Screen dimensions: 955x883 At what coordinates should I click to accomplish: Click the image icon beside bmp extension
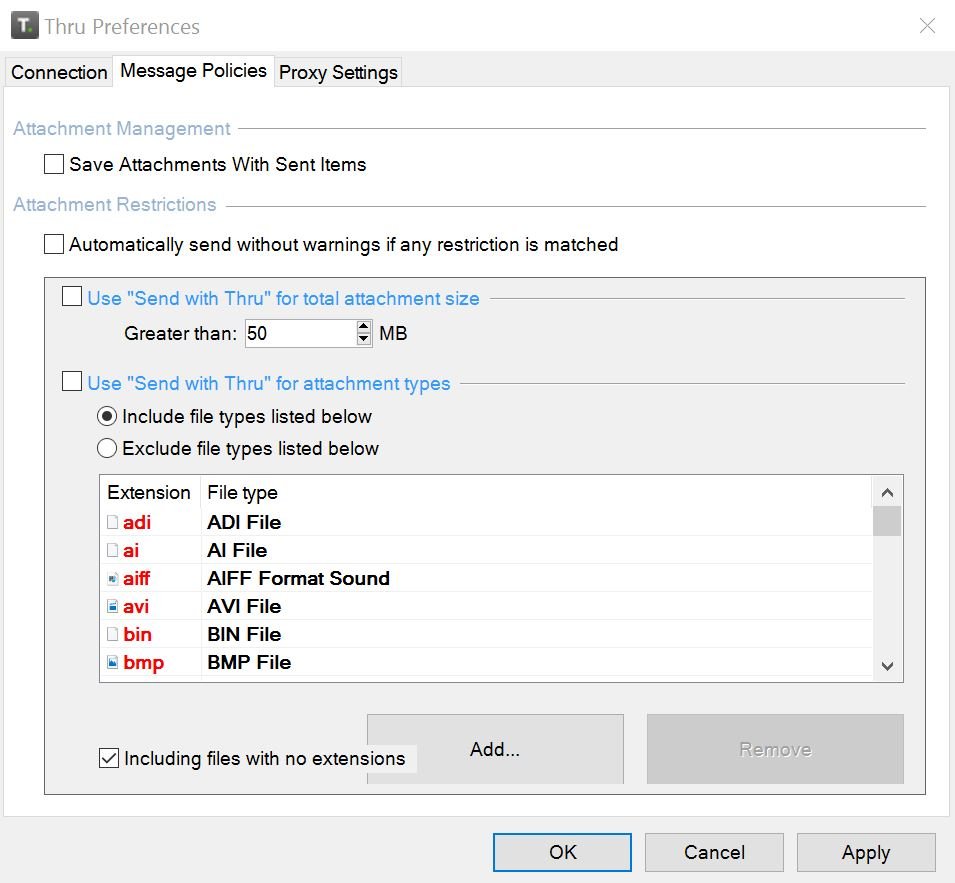tap(113, 663)
